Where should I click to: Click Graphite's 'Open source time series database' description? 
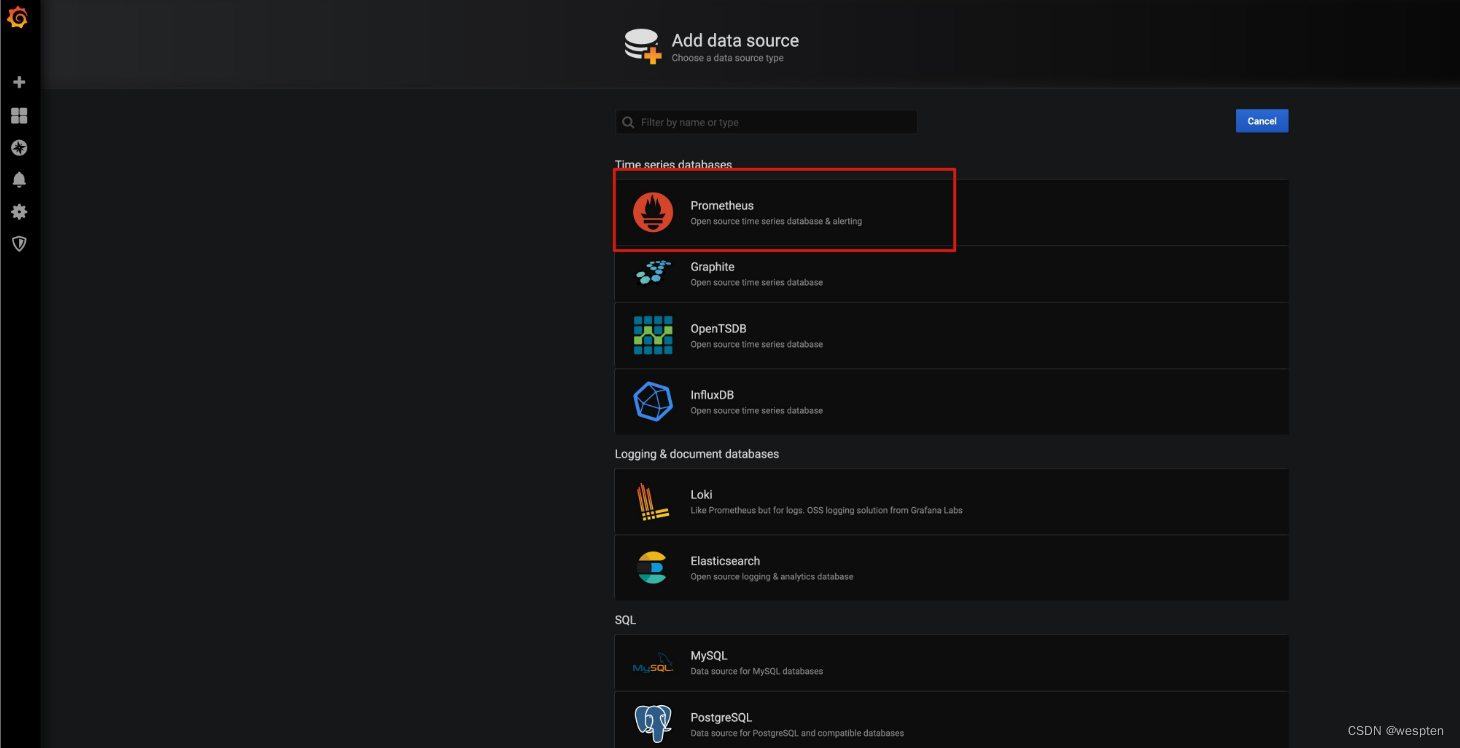pos(757,282)
